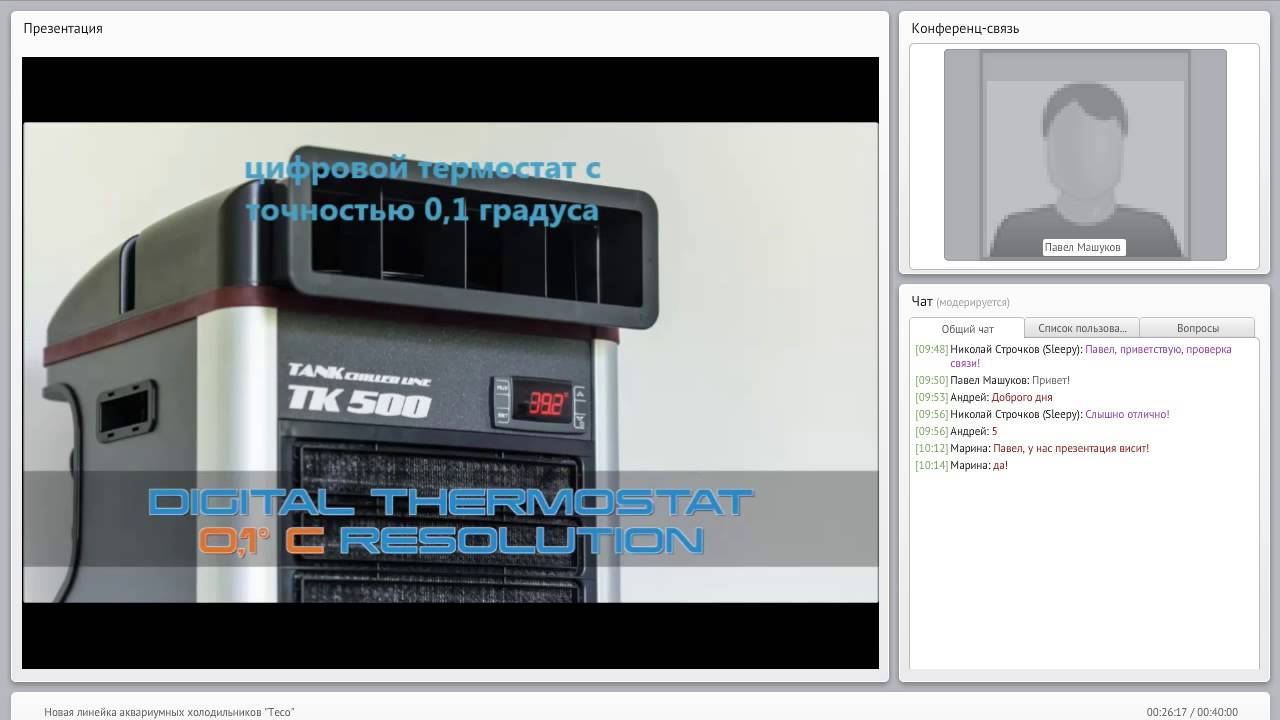
Task: Click the Павел Машуков webcam avatar
Action: [x=1085, y=155]
